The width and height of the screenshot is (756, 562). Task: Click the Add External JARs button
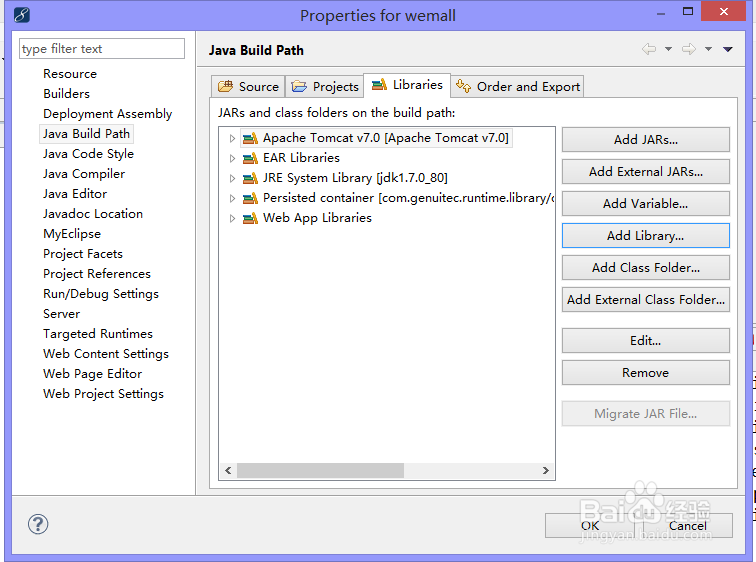[645, 171]
